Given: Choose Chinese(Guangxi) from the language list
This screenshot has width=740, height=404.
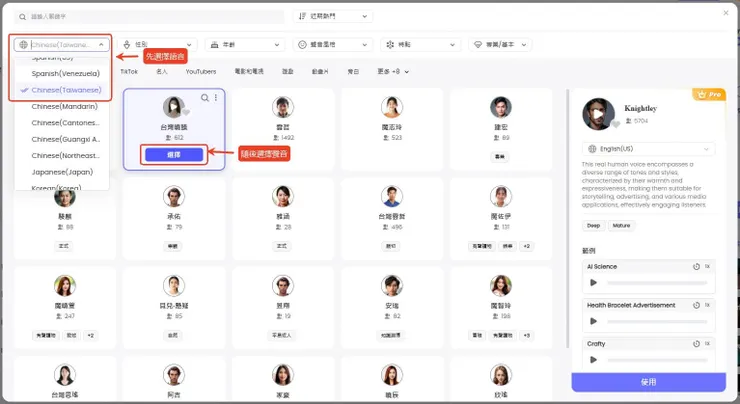Looking at the screenshot, I should click(x=62, y=139).
